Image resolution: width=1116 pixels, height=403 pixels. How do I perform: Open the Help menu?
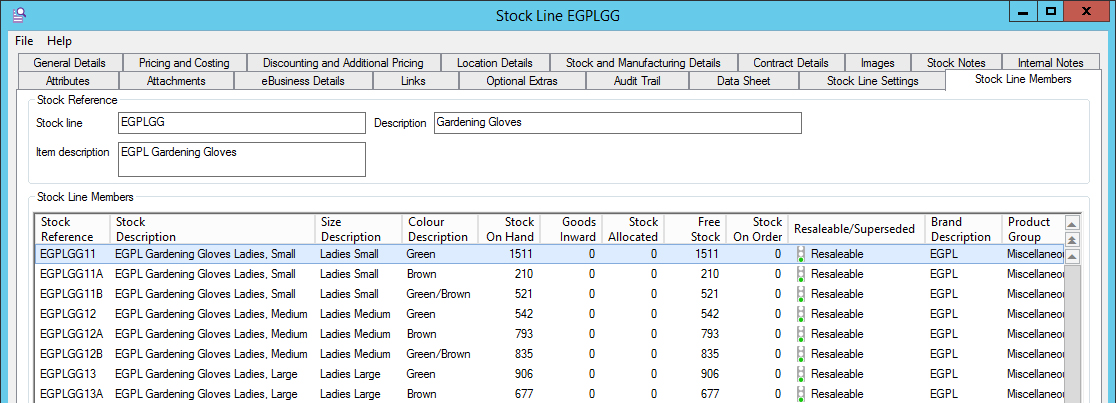(x=60, y=41)
